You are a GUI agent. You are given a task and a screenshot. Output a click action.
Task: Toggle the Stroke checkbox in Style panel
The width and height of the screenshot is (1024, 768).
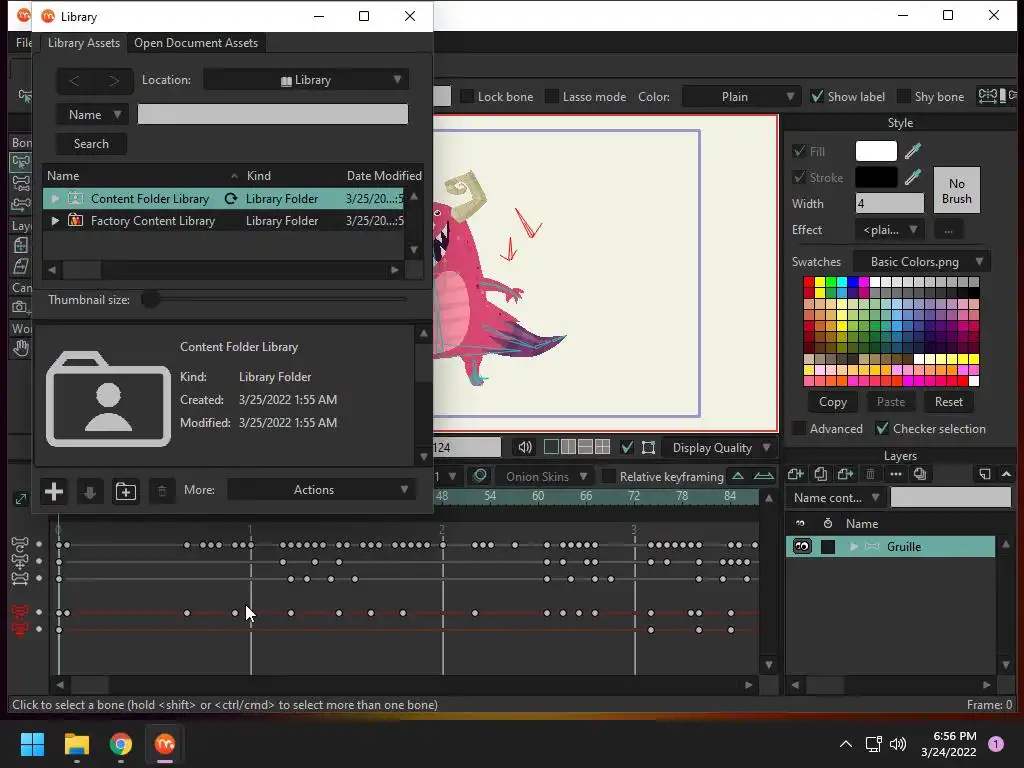tap(799, 178)
